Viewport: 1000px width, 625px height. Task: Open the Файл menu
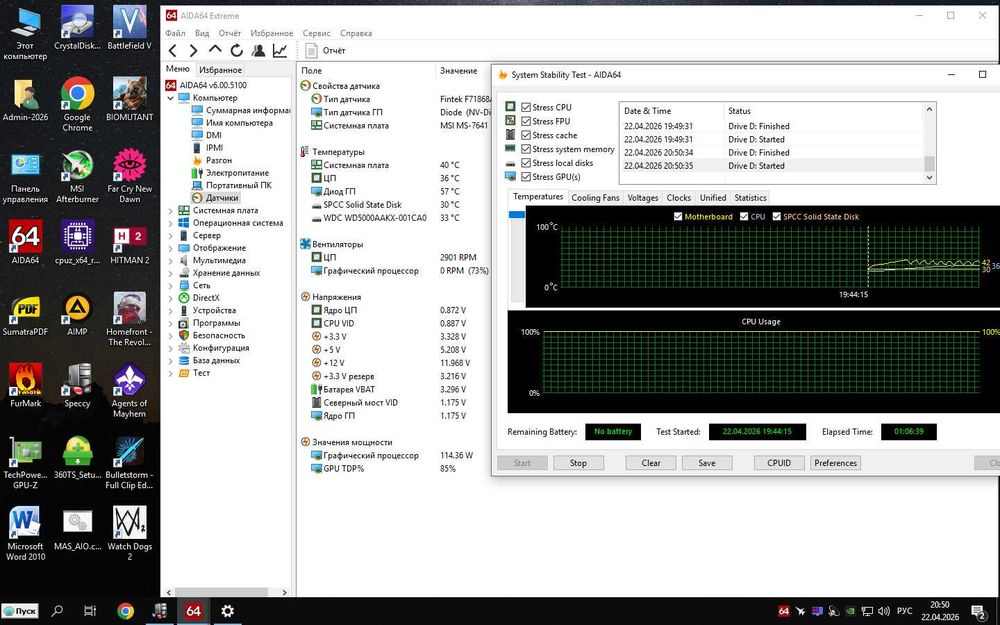tap(175, 33)
